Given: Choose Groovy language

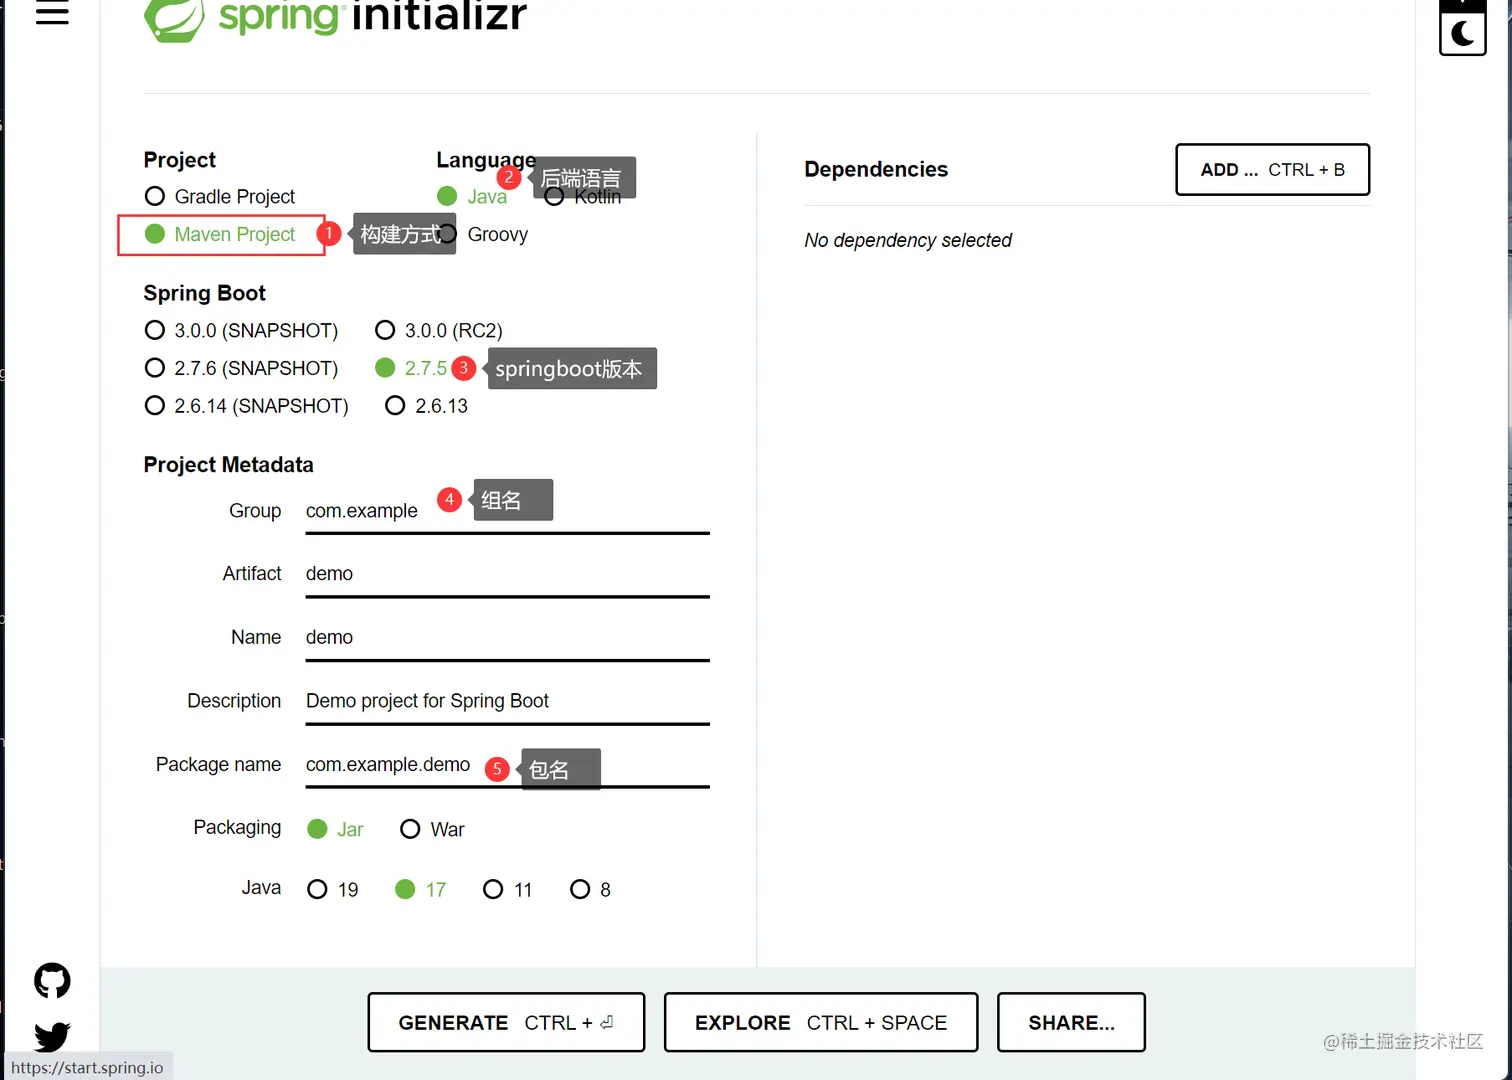Looking at the screenshot, I should click(483, 234).
